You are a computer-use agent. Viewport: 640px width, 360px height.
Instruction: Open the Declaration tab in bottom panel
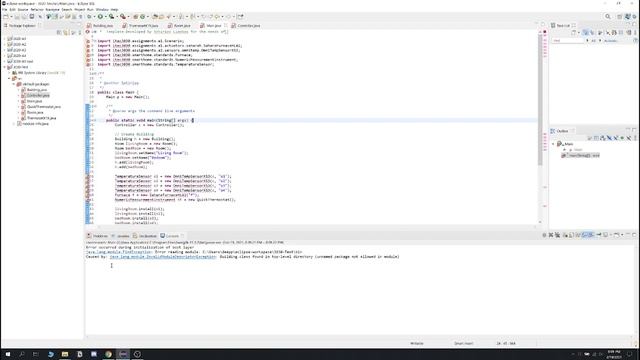(145, 236)
